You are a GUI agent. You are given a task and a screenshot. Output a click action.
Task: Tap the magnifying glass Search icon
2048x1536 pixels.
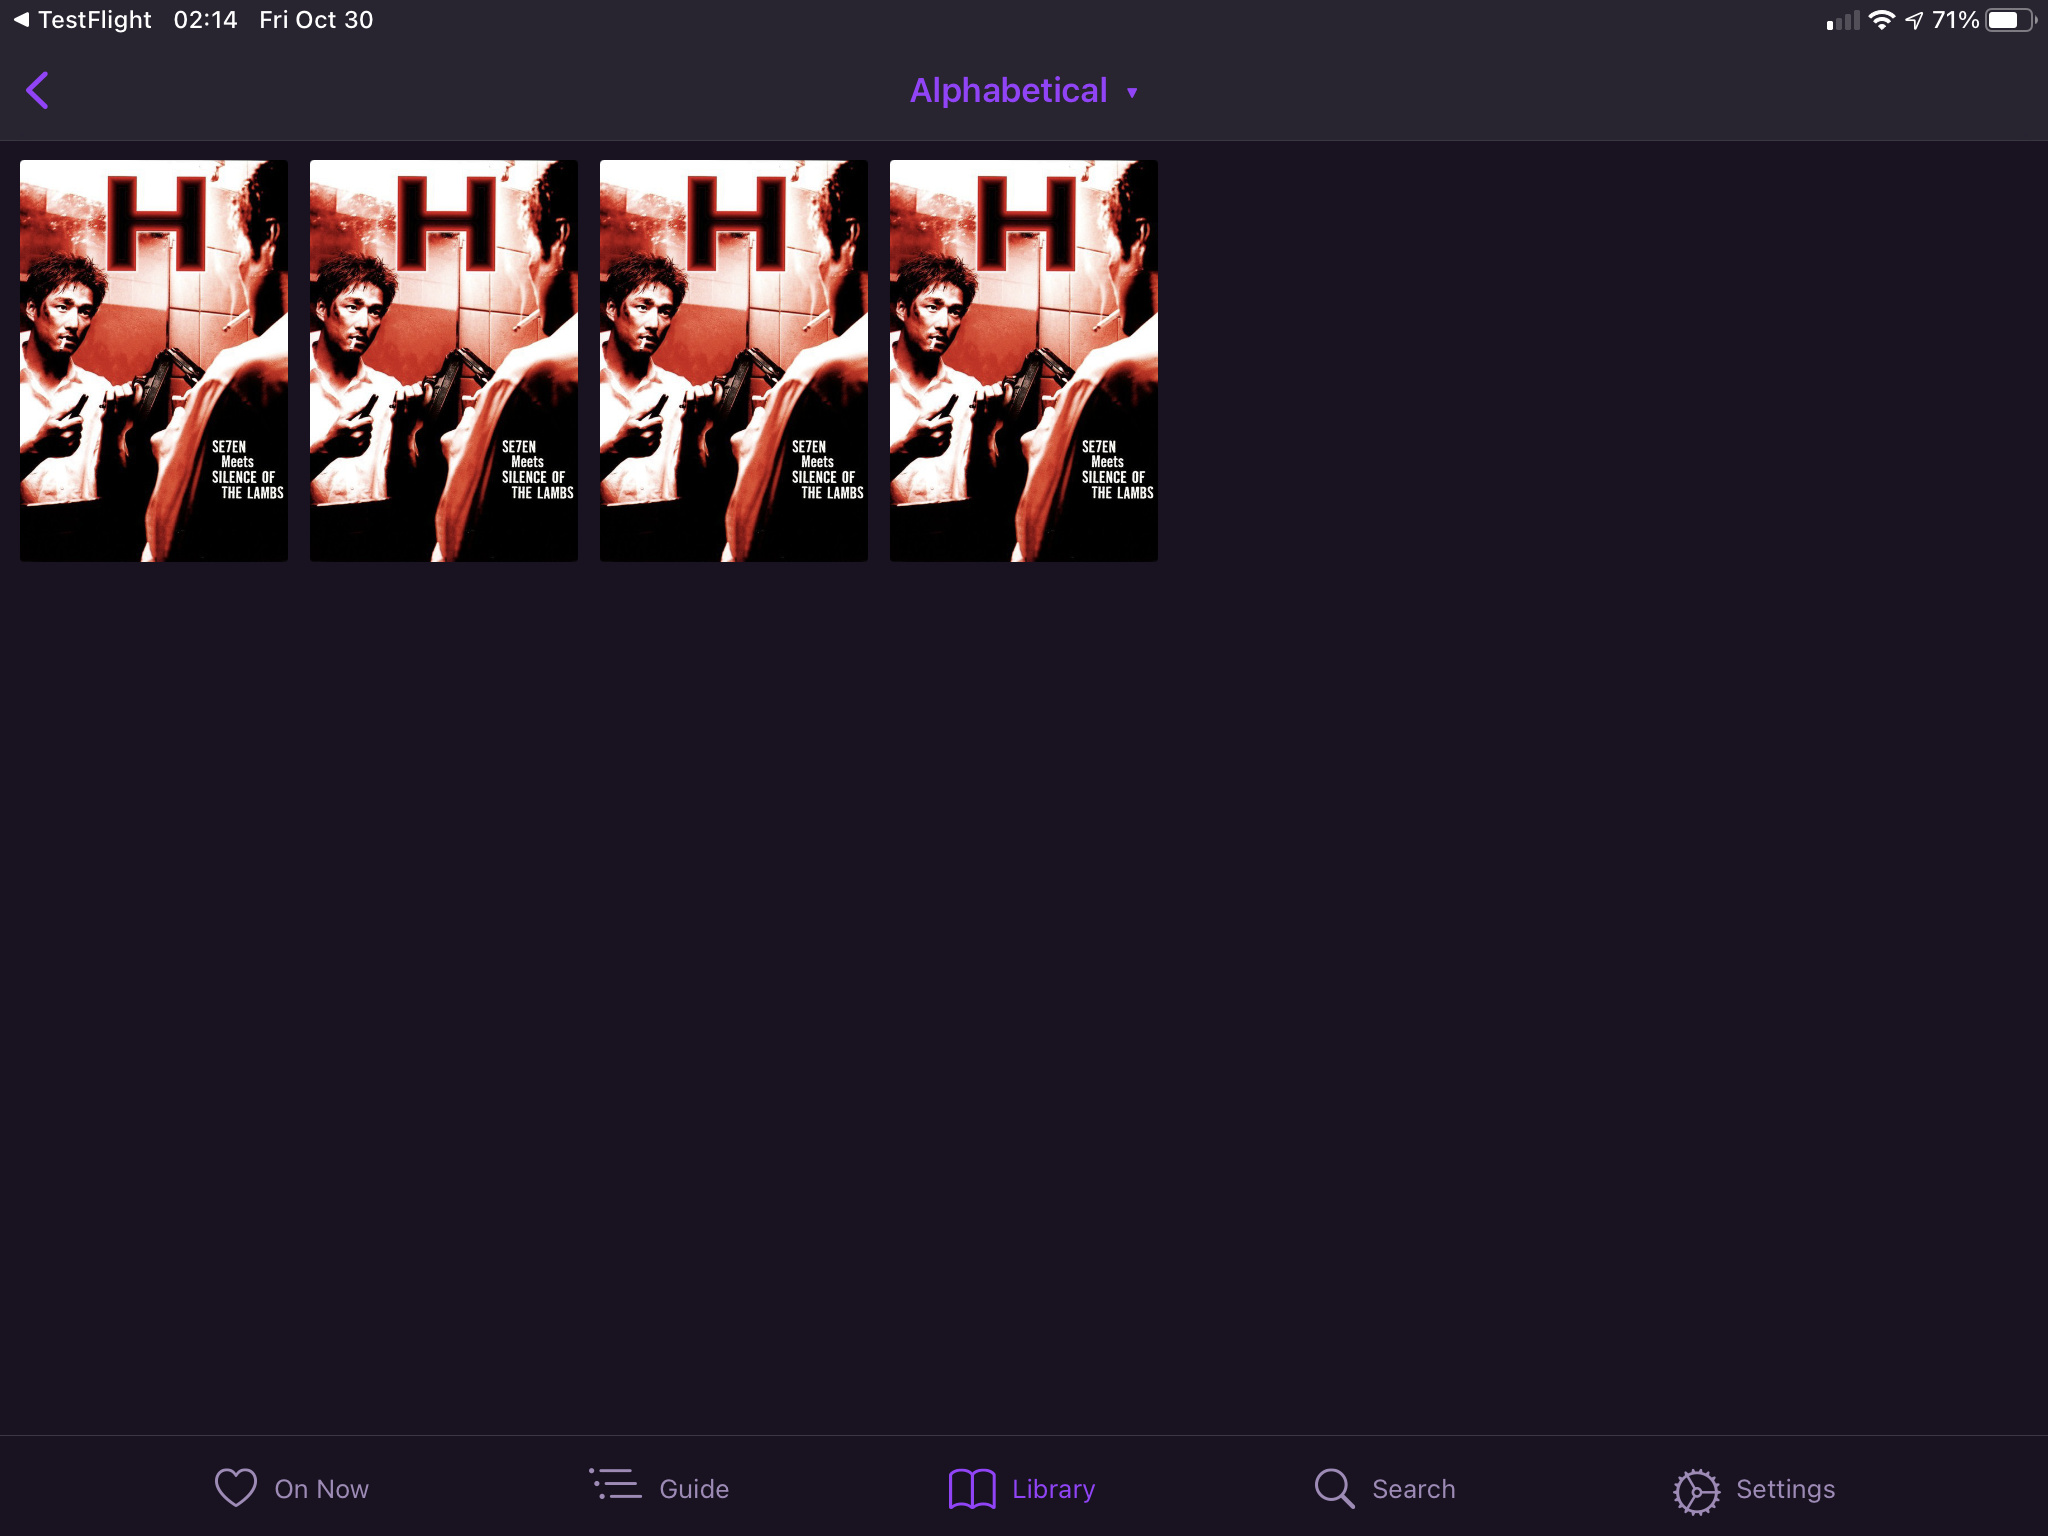(1334, 1488)
